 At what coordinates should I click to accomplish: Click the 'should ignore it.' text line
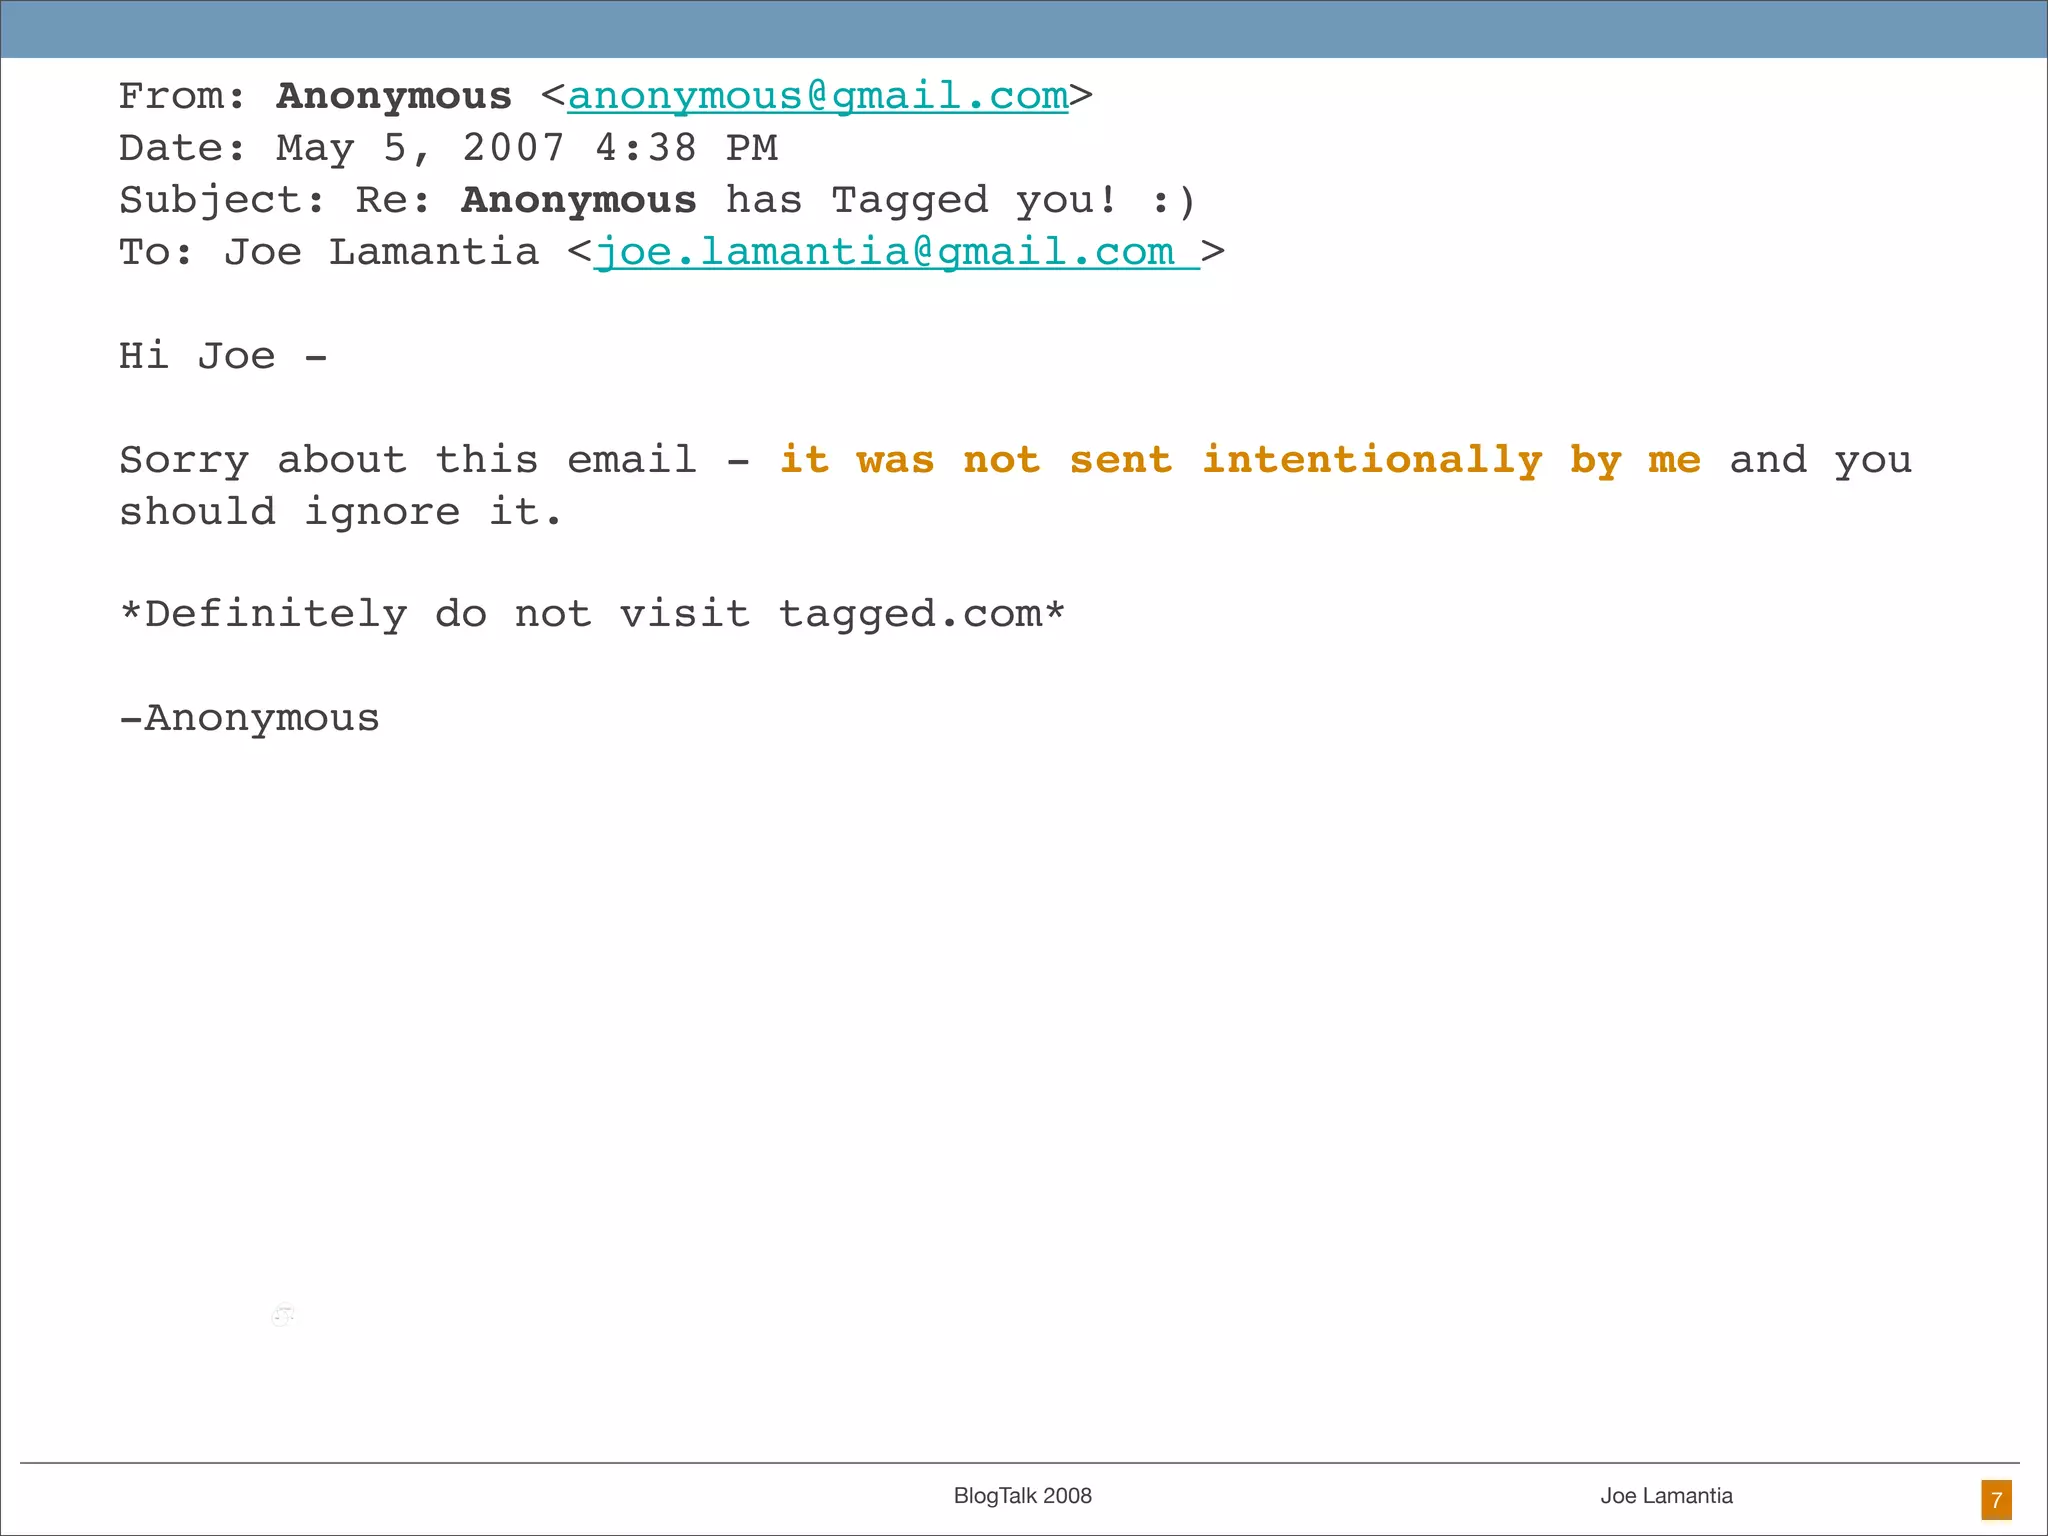[x=340, y=512]
